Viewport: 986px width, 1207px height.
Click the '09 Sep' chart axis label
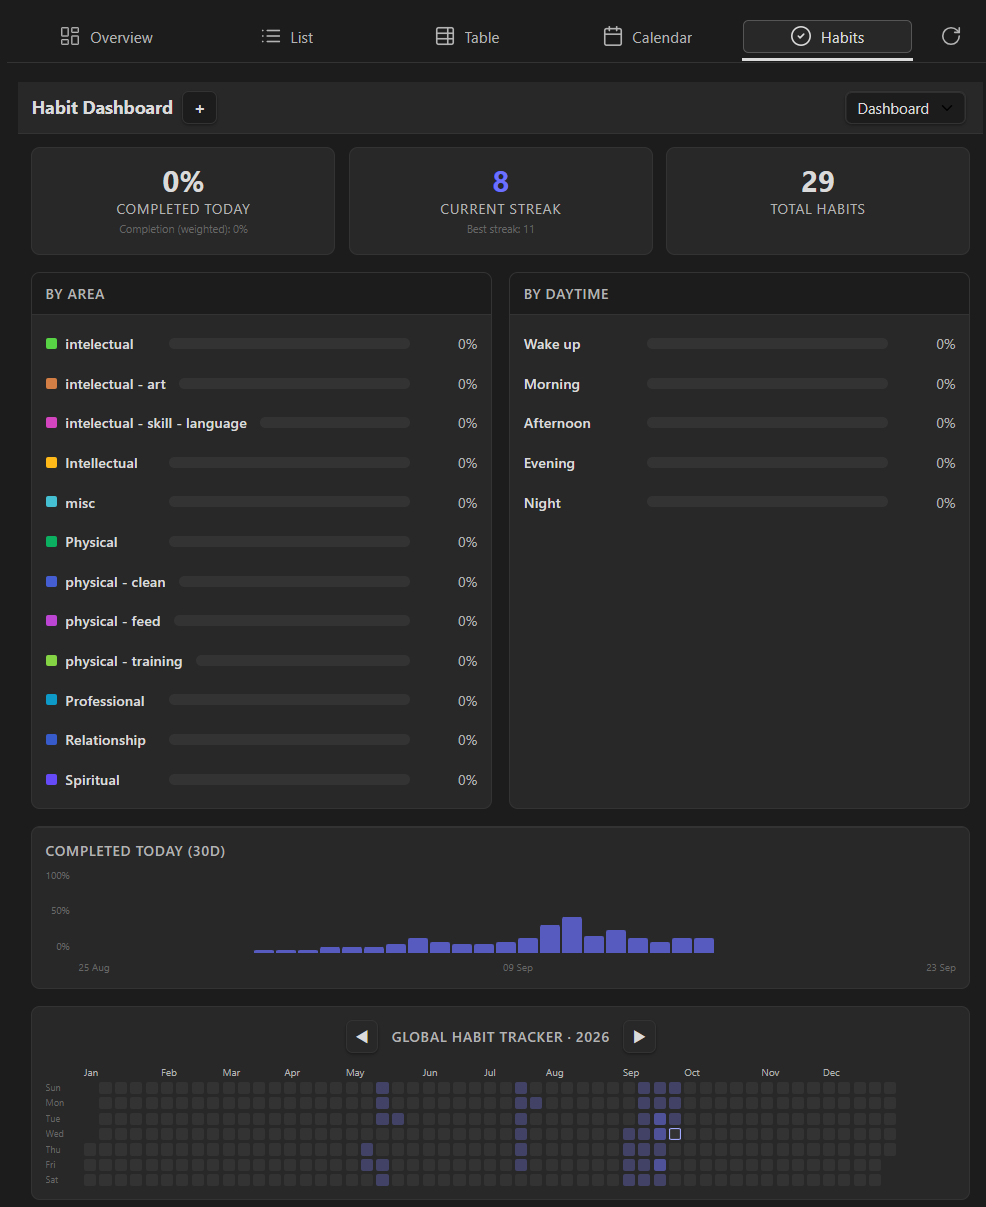pos(518,968)
